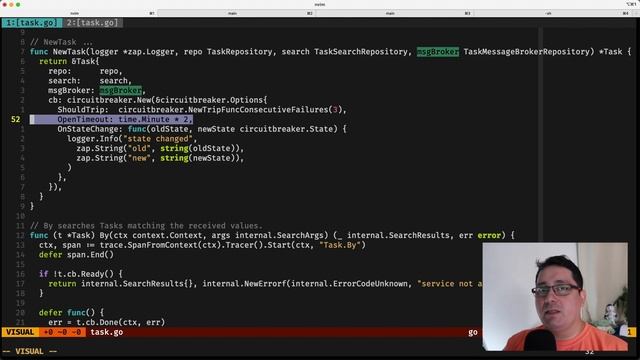
Task: Click the red close window button
Action: (4, 4)
